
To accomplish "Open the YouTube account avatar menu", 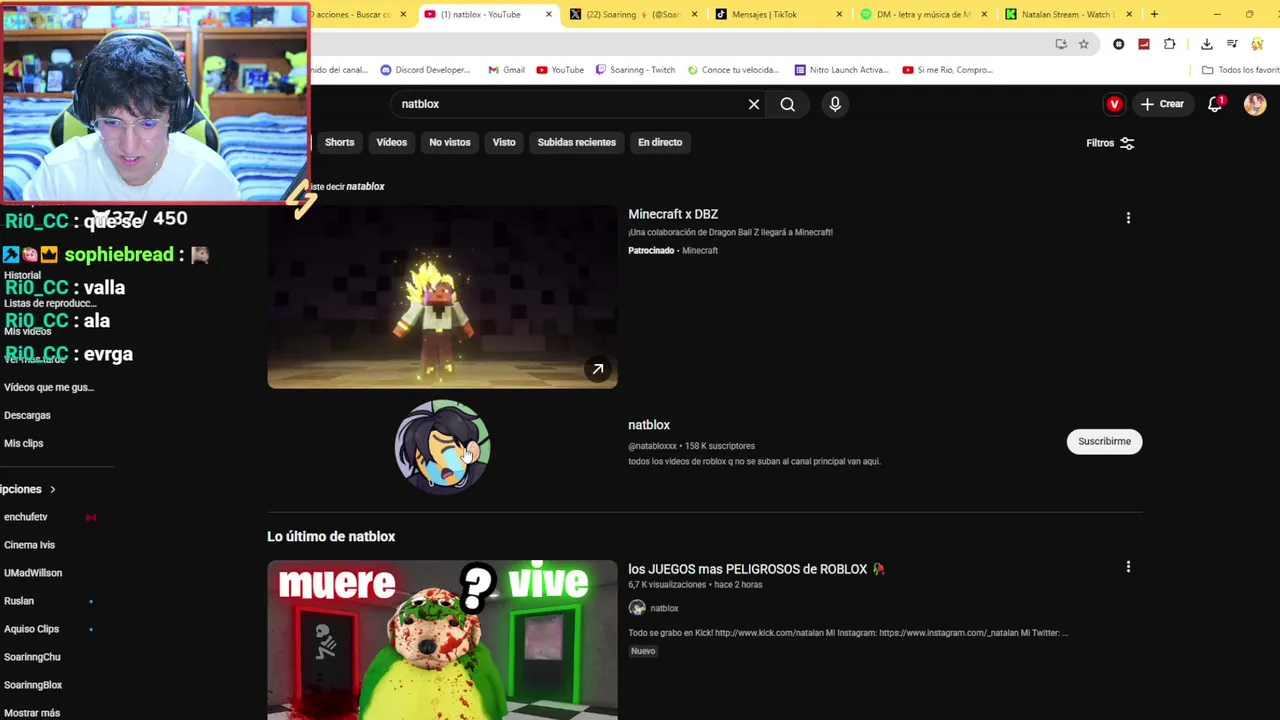I will [1255, 104].
